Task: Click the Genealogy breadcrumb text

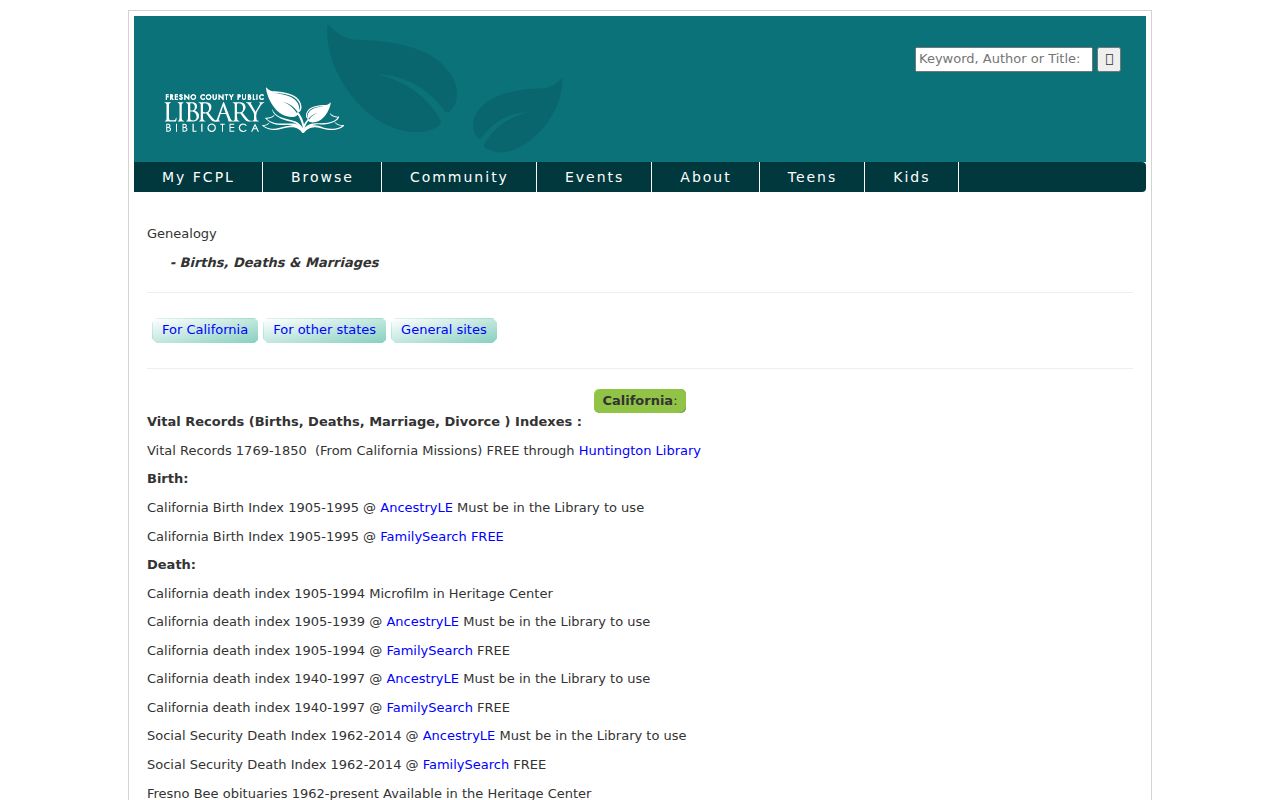Action: (x=182, y=234)
